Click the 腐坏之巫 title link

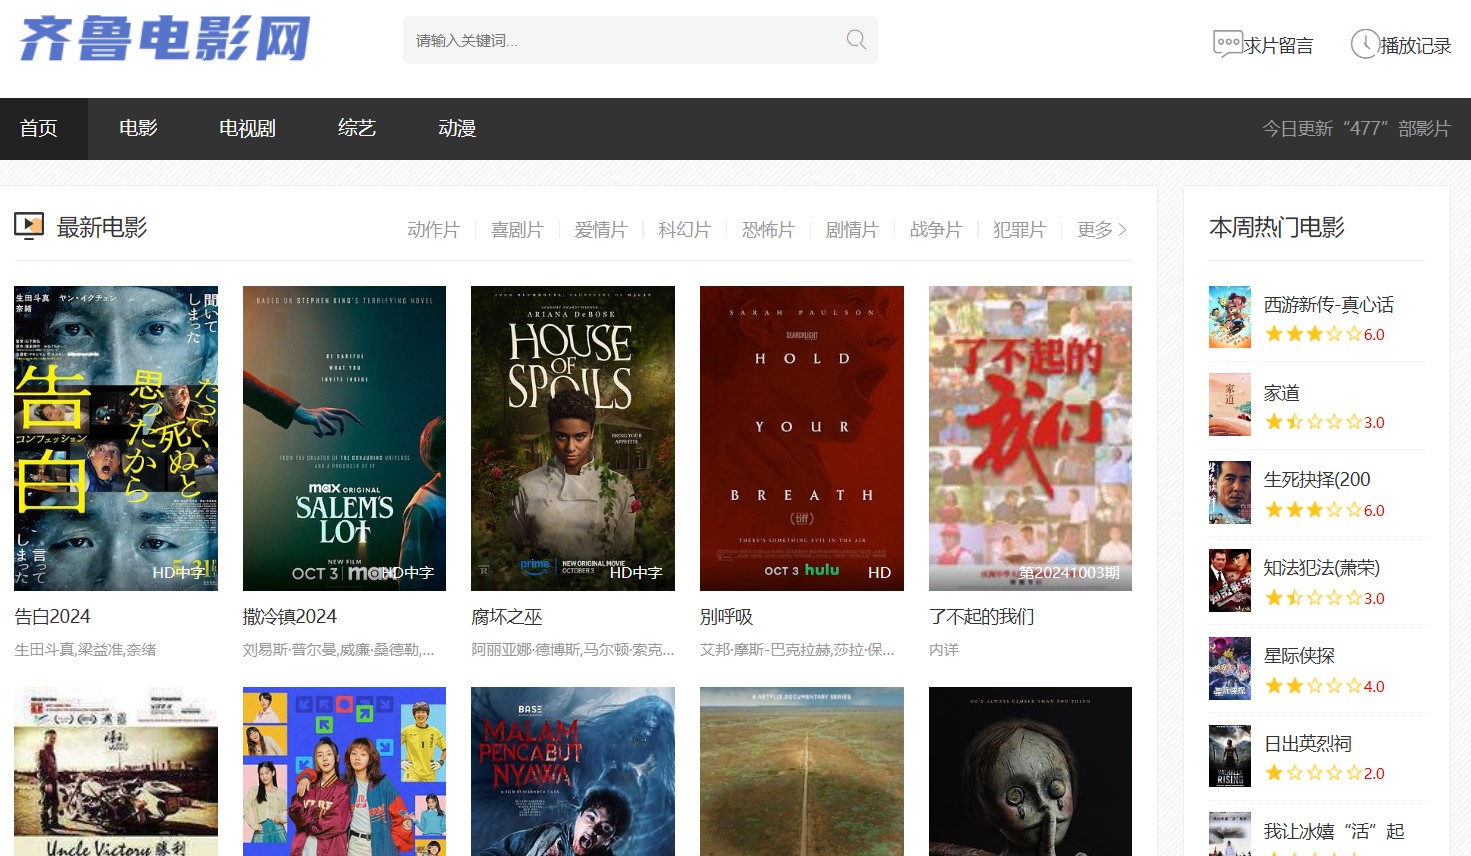click(x=507, y=617)
